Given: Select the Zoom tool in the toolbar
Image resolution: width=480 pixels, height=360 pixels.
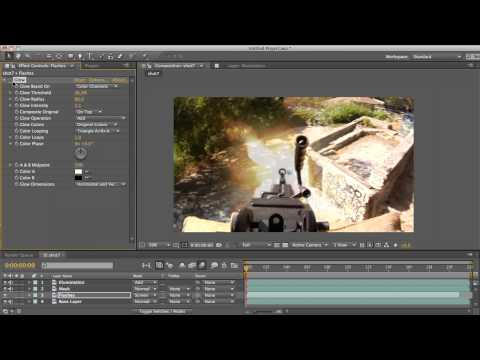Looking at the screenshot, I should coord(28,56).
